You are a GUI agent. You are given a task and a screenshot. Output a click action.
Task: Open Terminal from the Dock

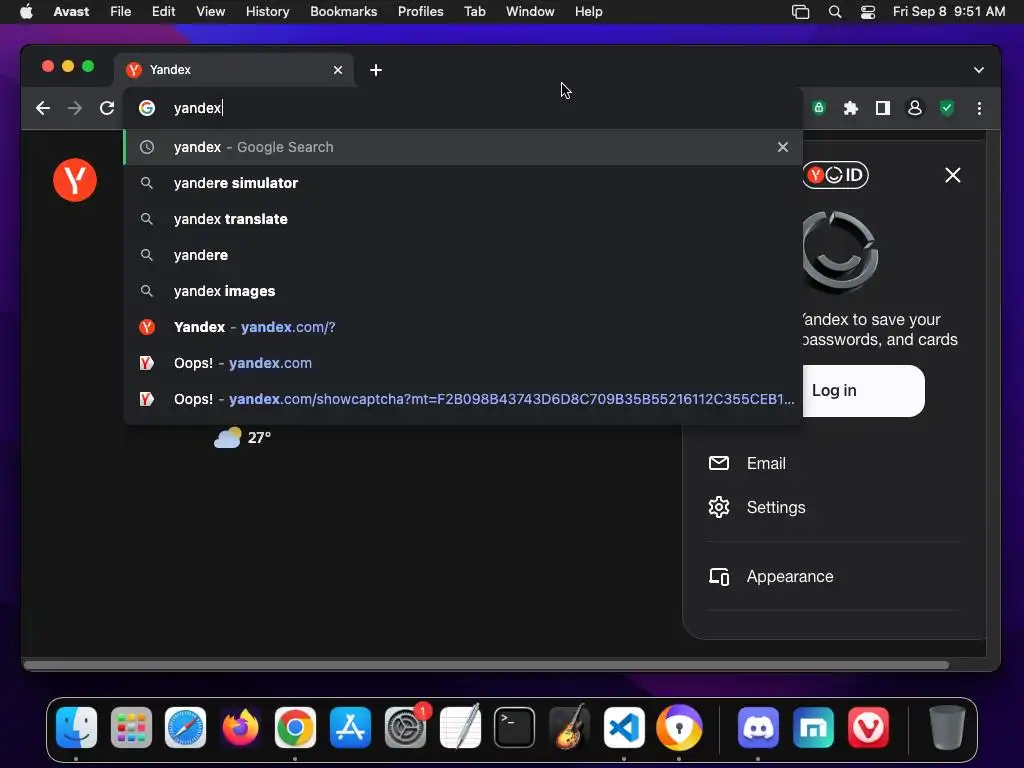(515, 728)
